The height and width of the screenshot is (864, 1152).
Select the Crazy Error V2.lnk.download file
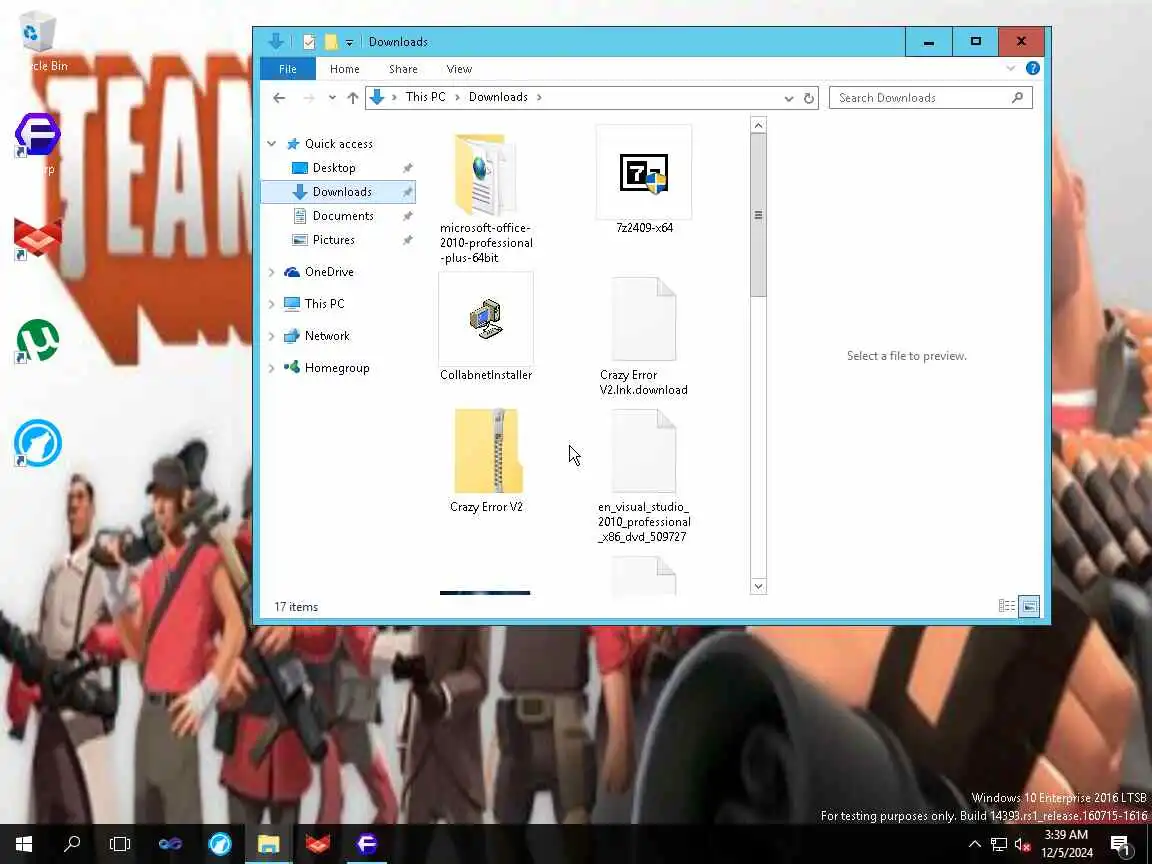[x=644, y=336]
